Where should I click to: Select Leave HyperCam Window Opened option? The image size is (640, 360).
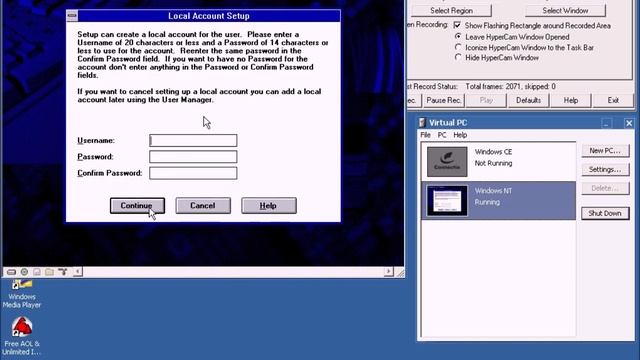(458, 37)
